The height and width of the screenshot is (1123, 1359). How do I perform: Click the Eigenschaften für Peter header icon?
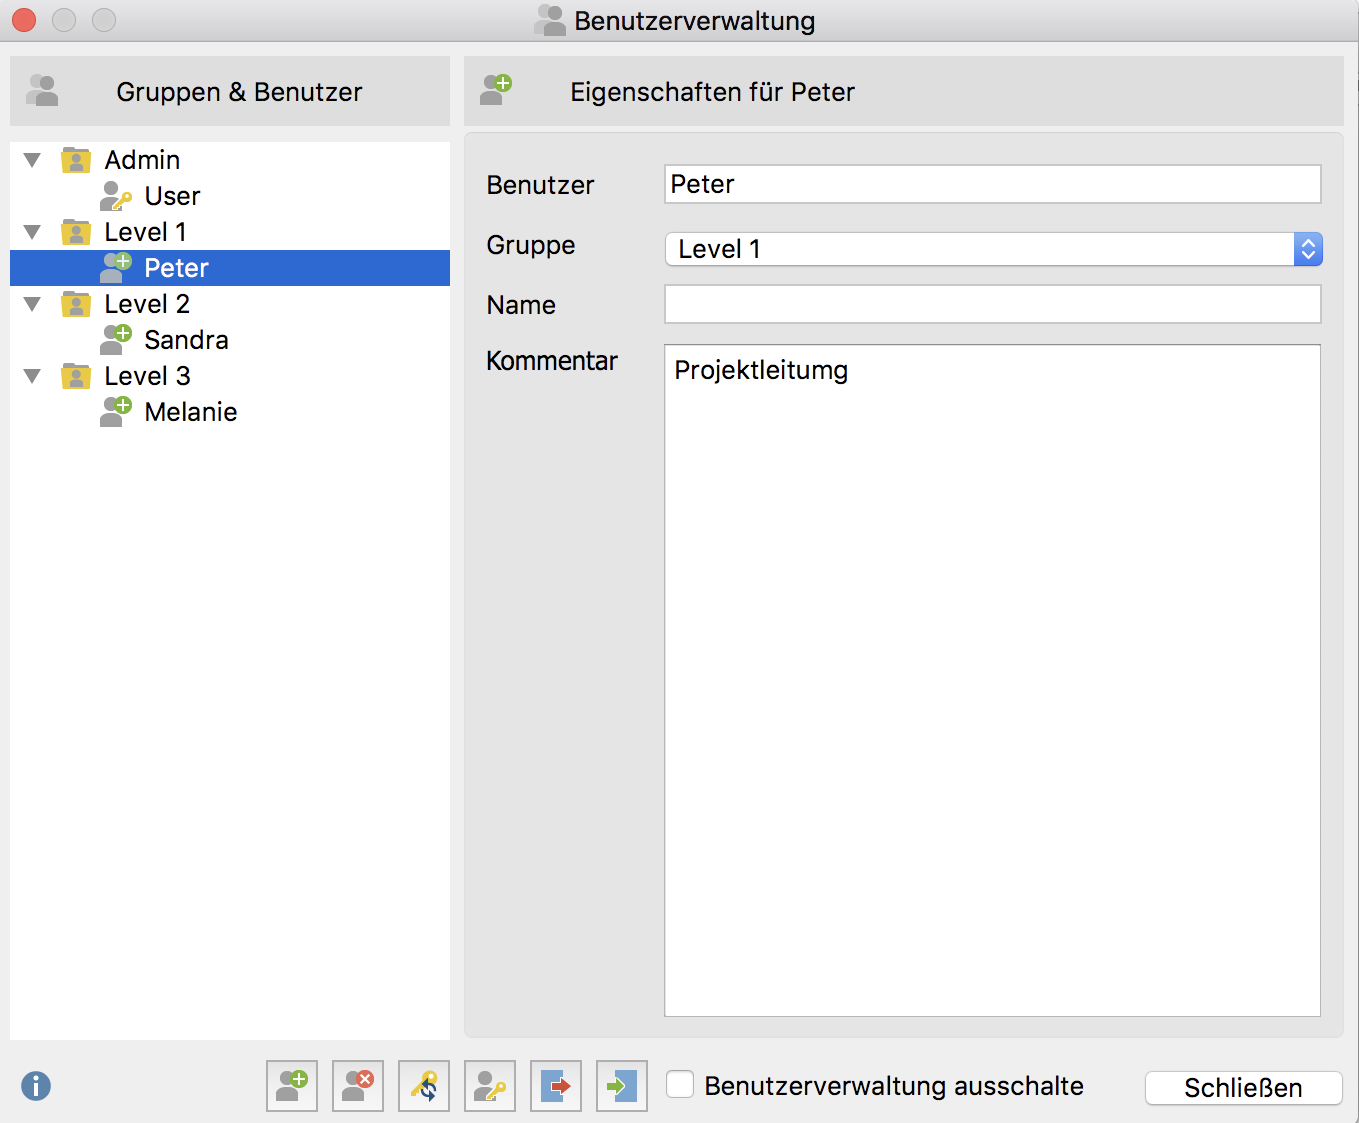pos(496,90)
